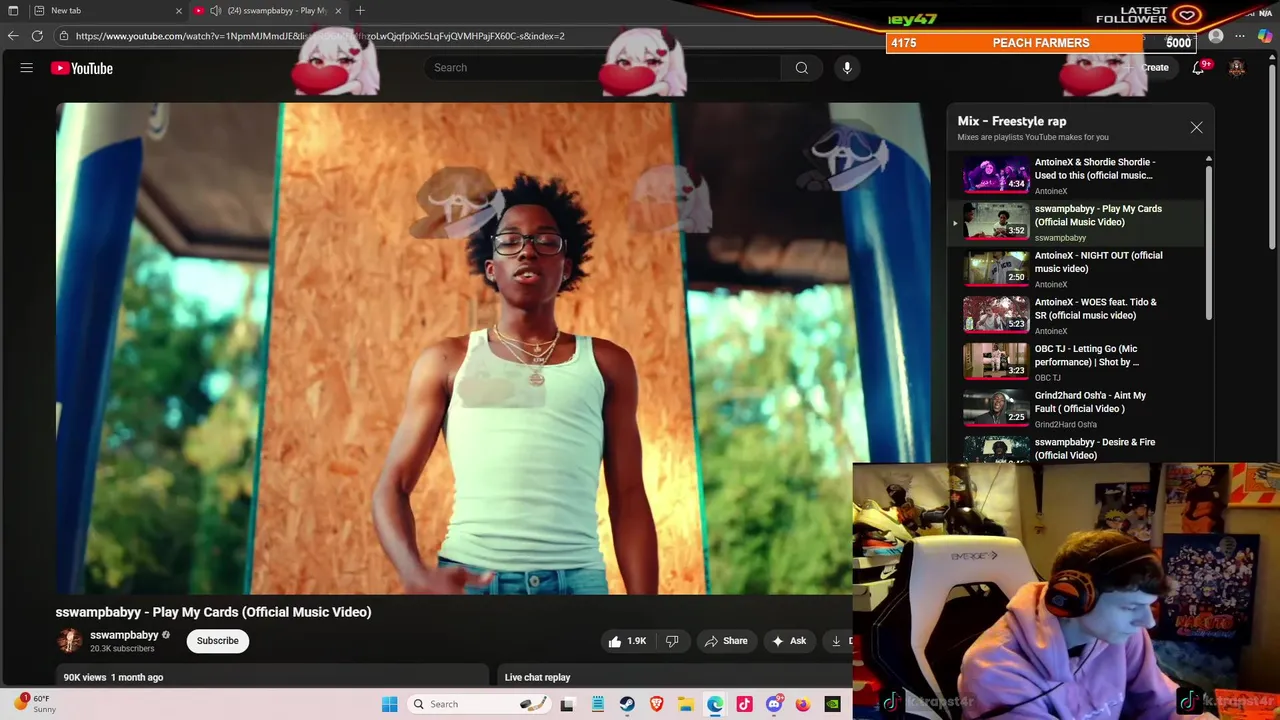Viewport: 1280px width, 720px height.
Task: Start voice search with the microphone icon
Action: (x=847, y=68)
